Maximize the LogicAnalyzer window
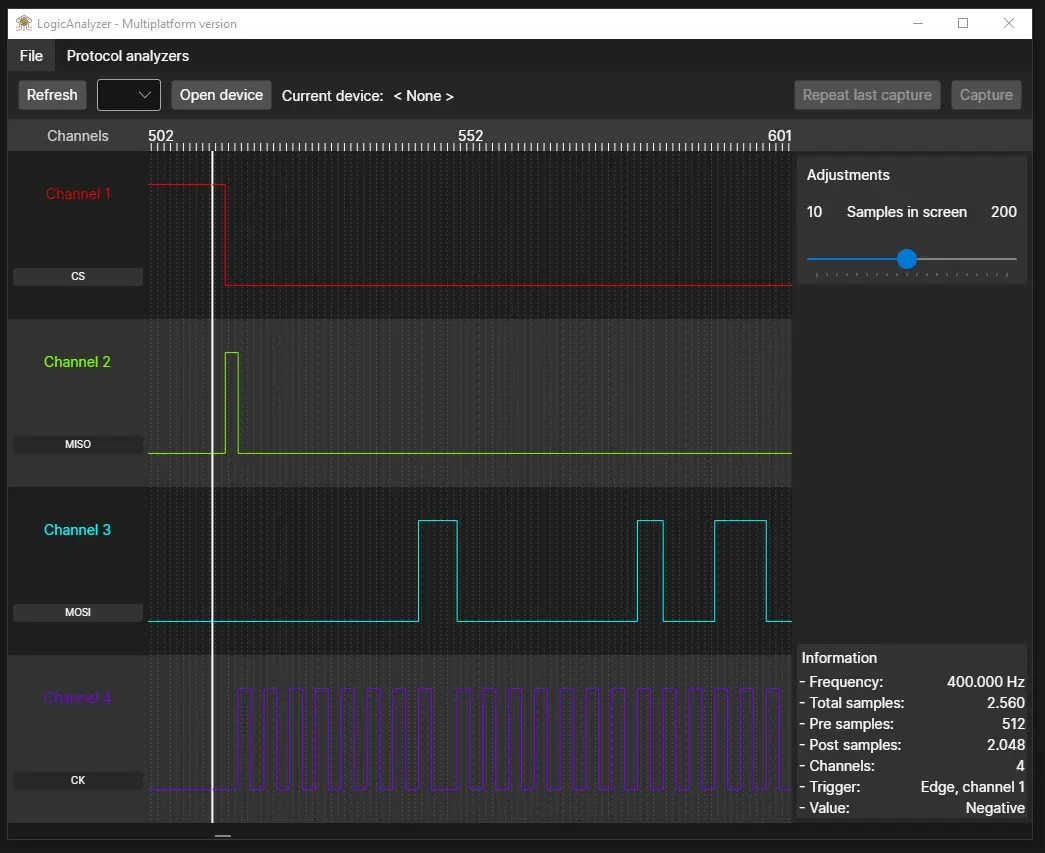 (963, 23)
